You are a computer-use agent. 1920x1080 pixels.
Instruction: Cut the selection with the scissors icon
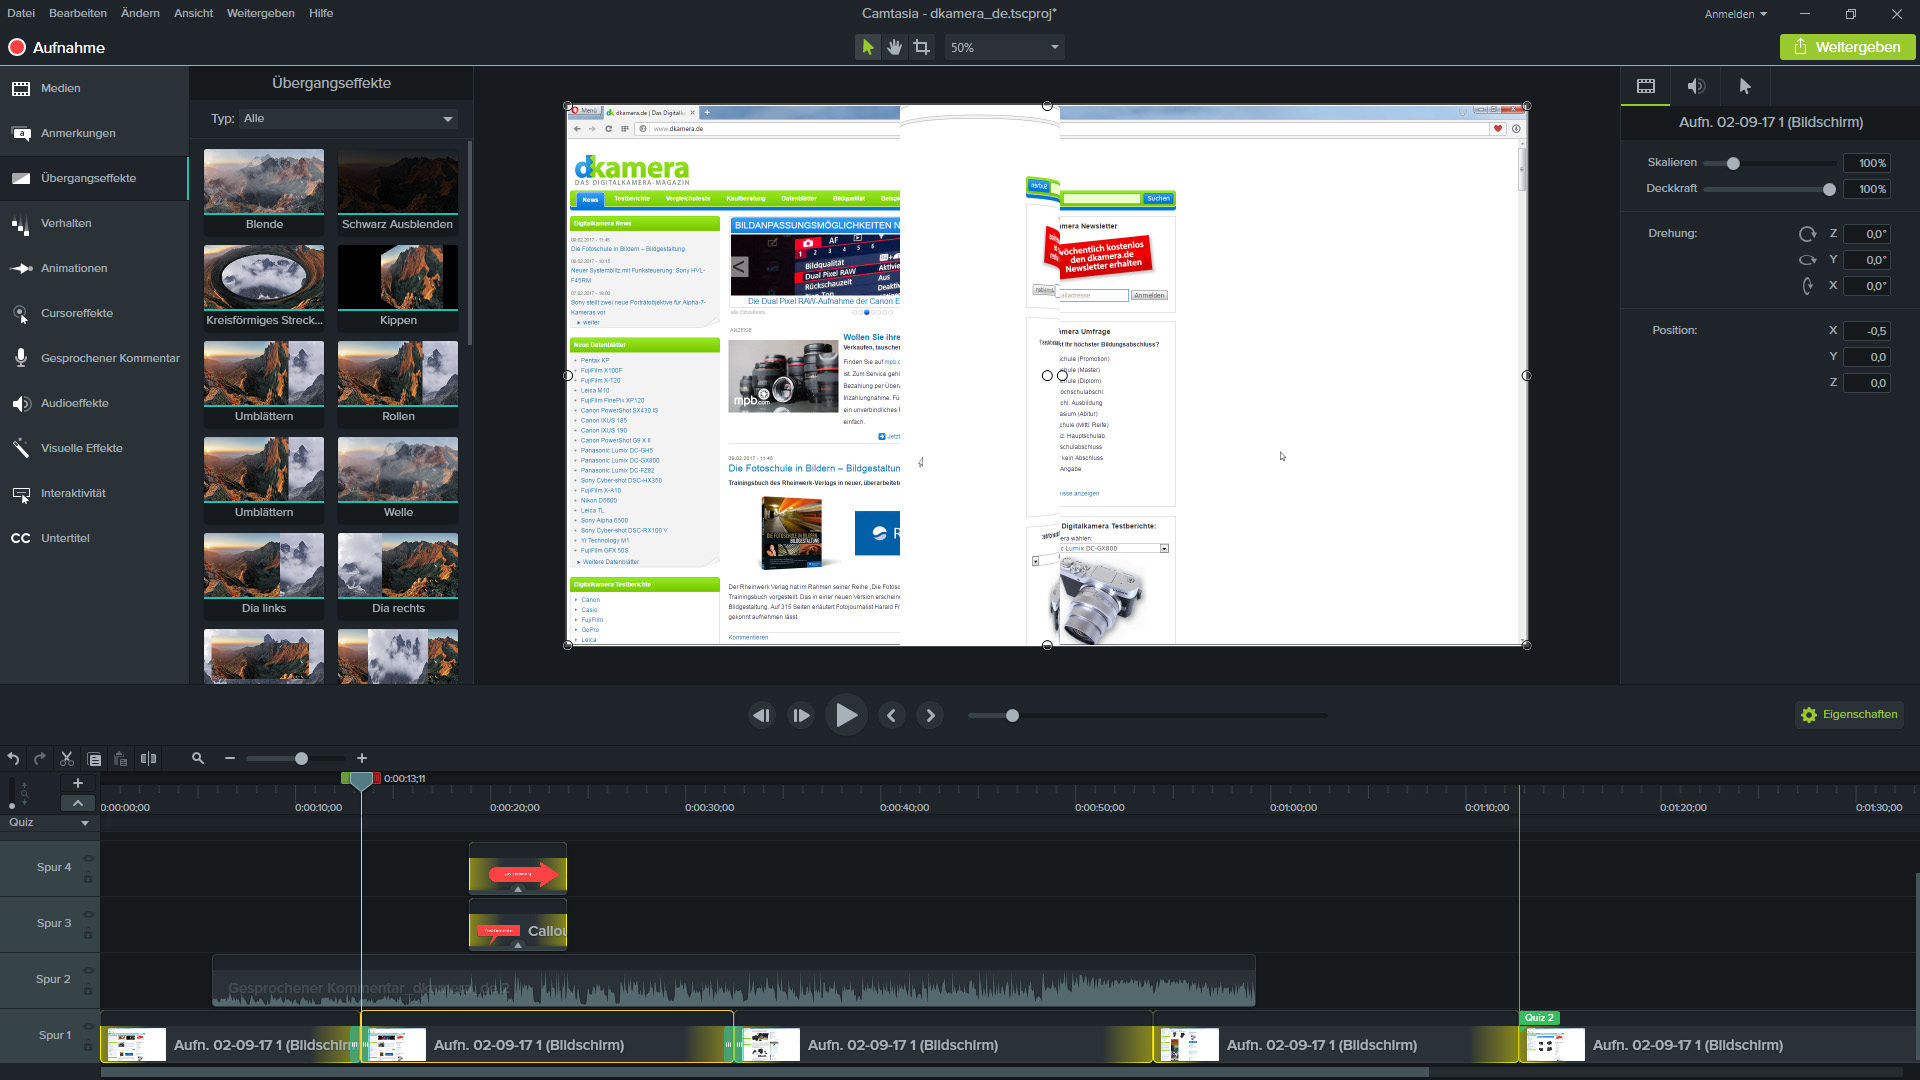(x=66, y=758)
